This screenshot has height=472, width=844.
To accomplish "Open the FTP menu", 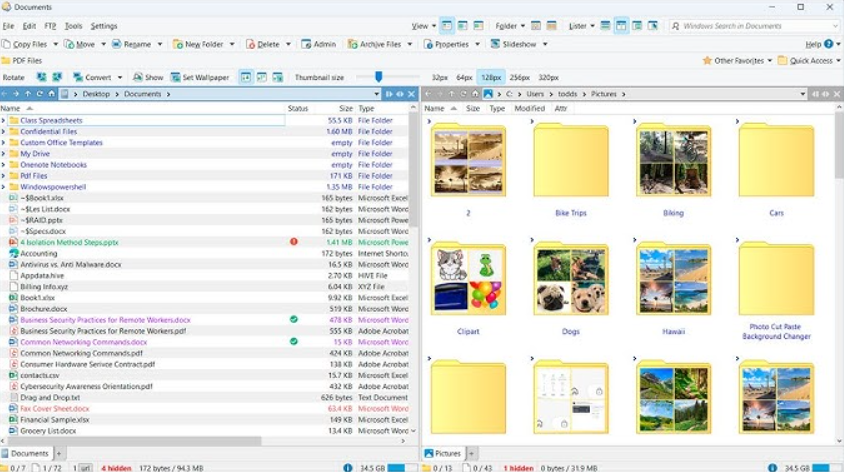I will tap(50, 26).
